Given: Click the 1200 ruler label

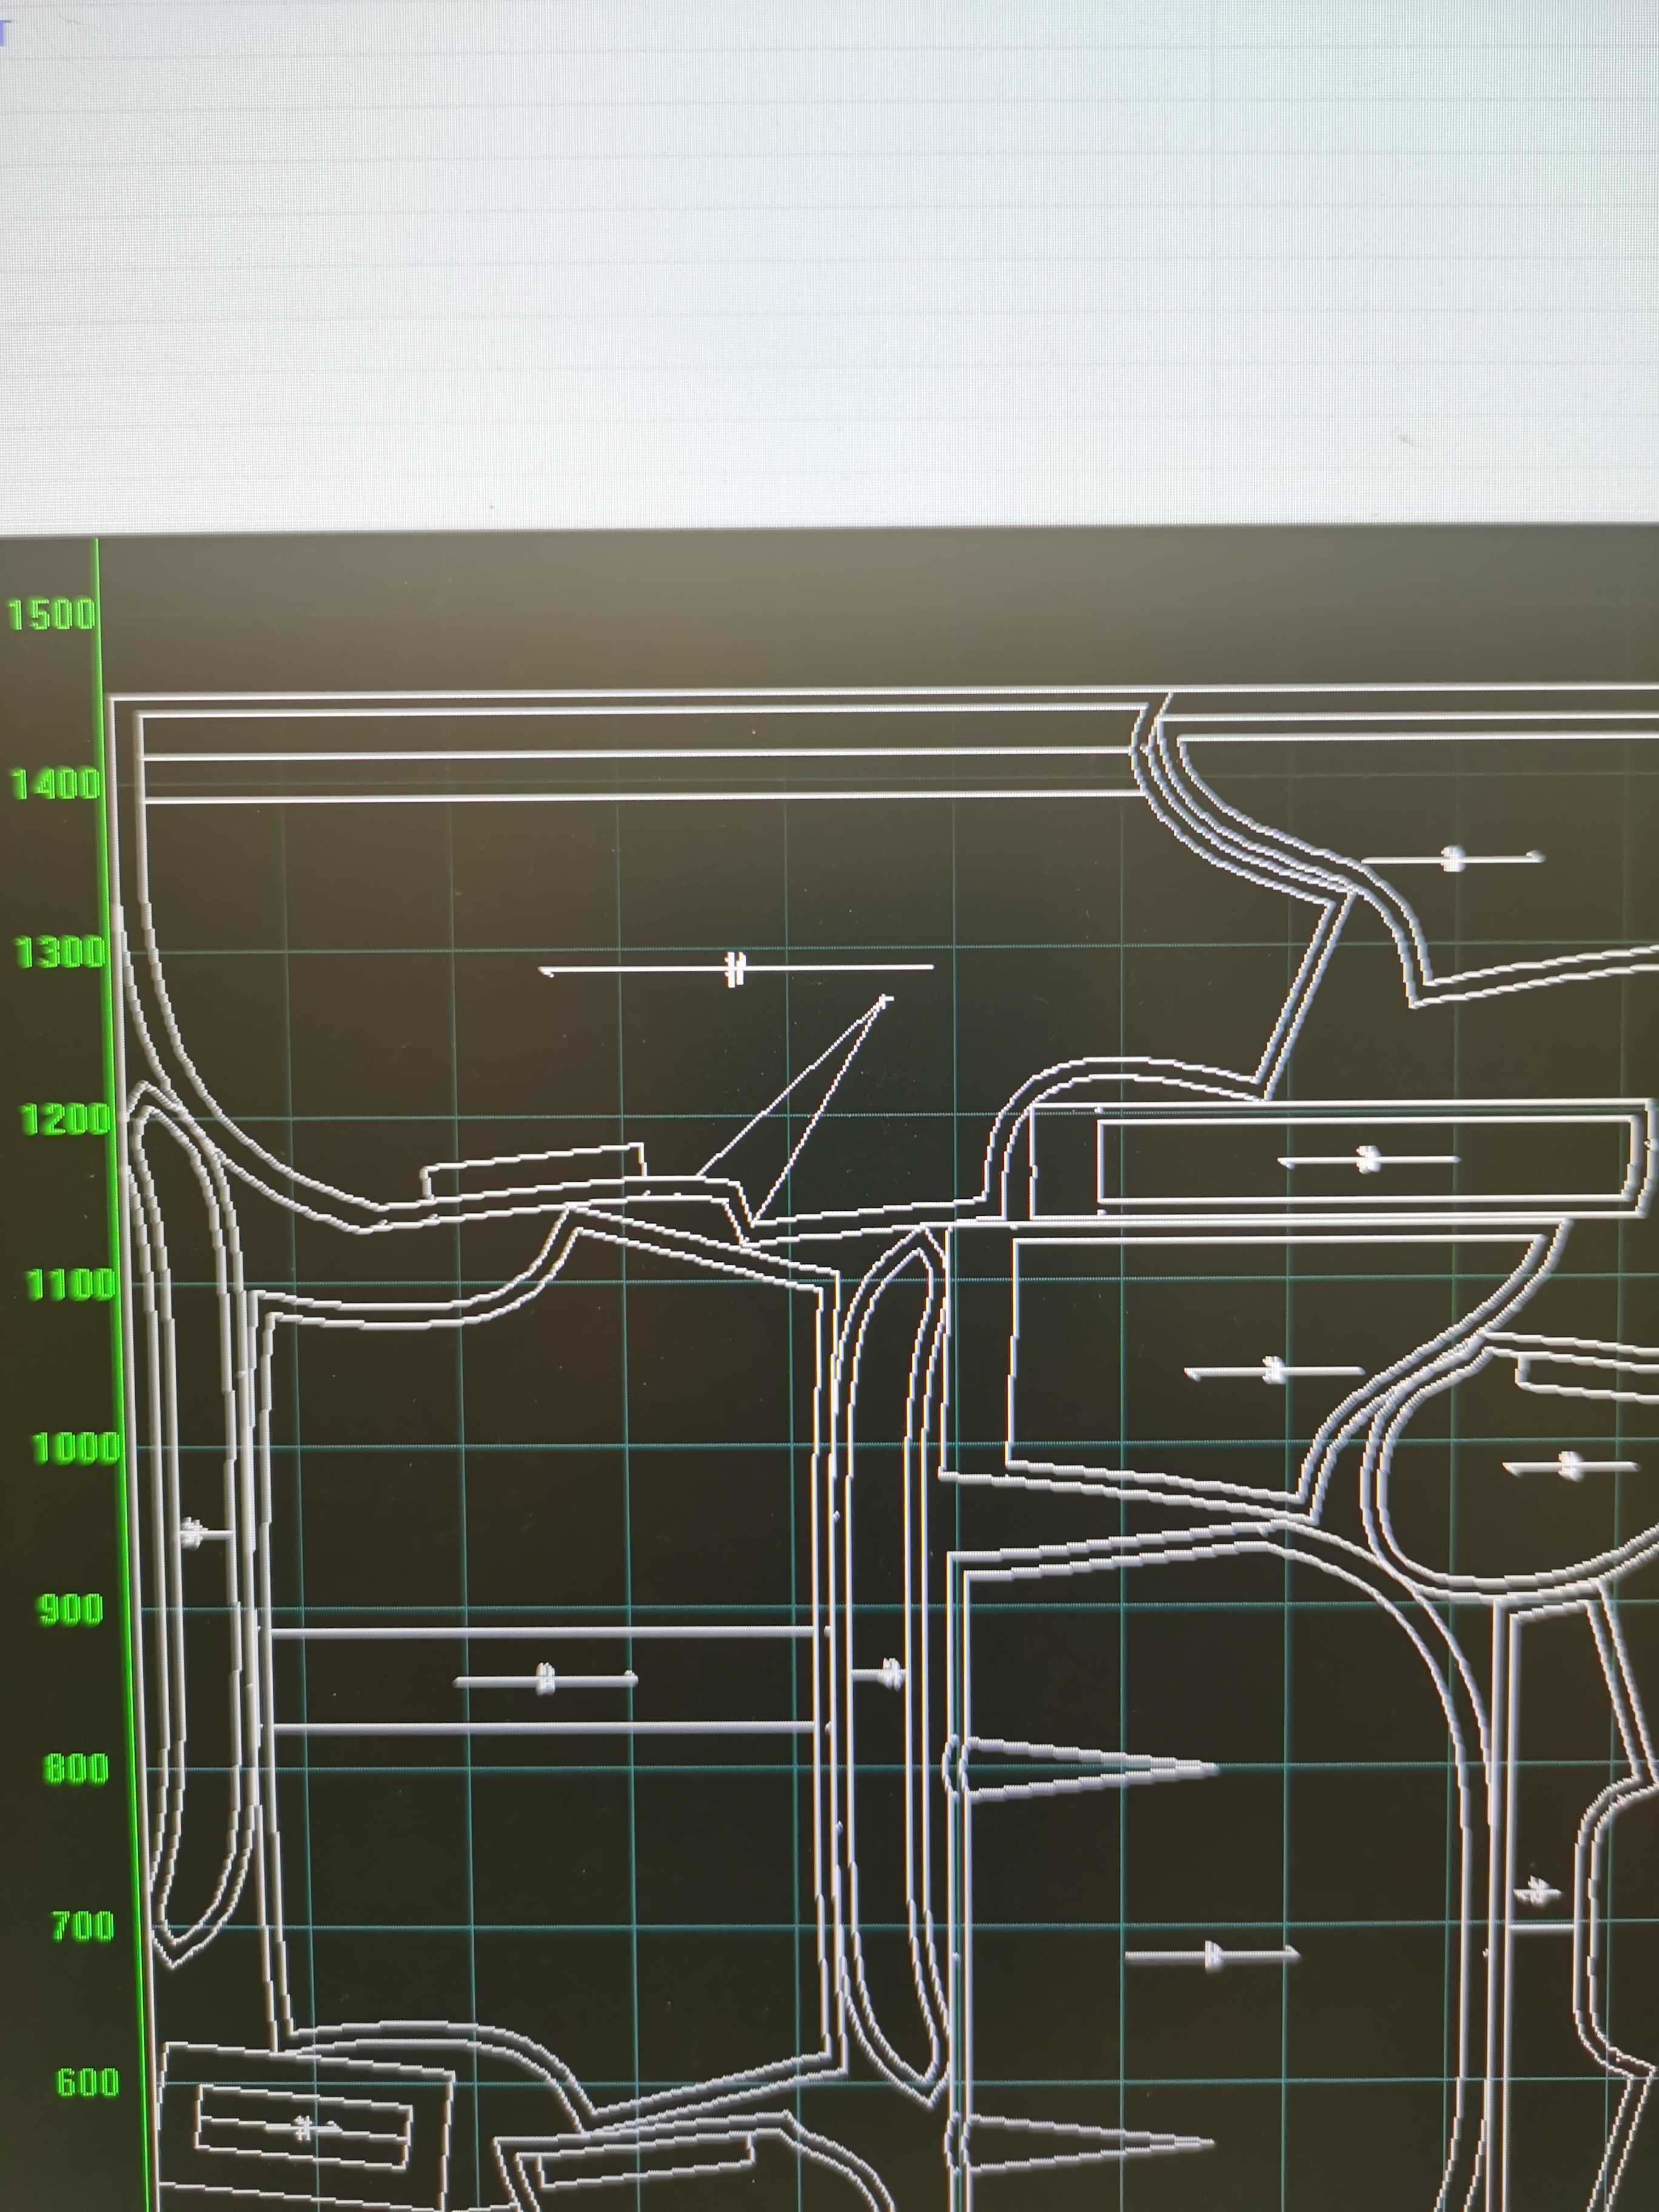Looking at the screenshot, I should [x=66, y=1120].
